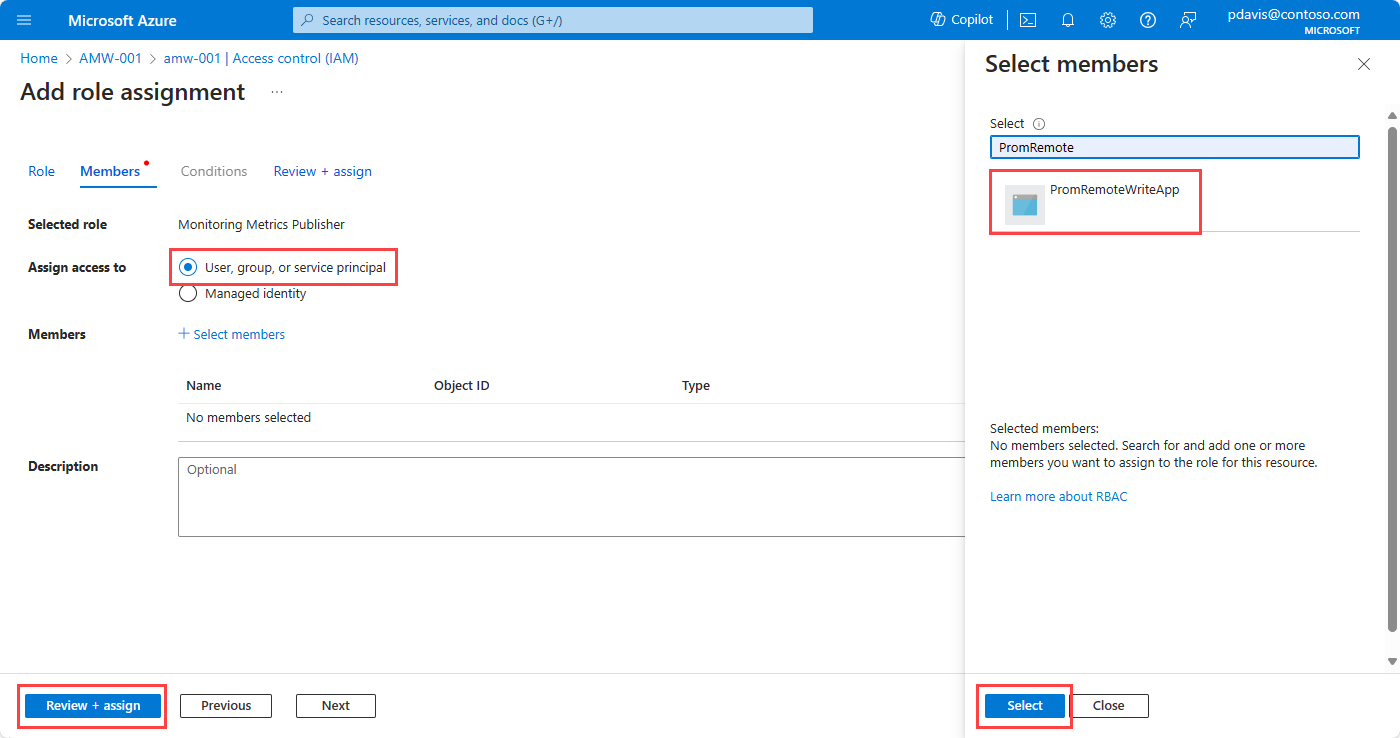The image size is (1400, 738).
Task: Click the No members selected row
Action: coord(571,418)
